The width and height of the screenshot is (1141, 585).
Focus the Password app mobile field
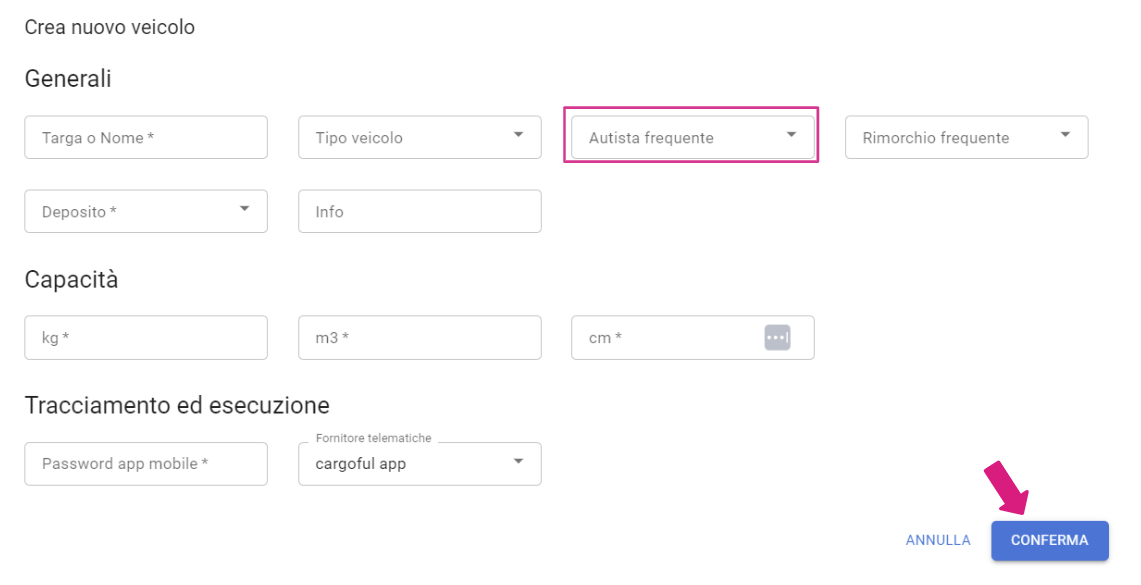pos(146,464)
